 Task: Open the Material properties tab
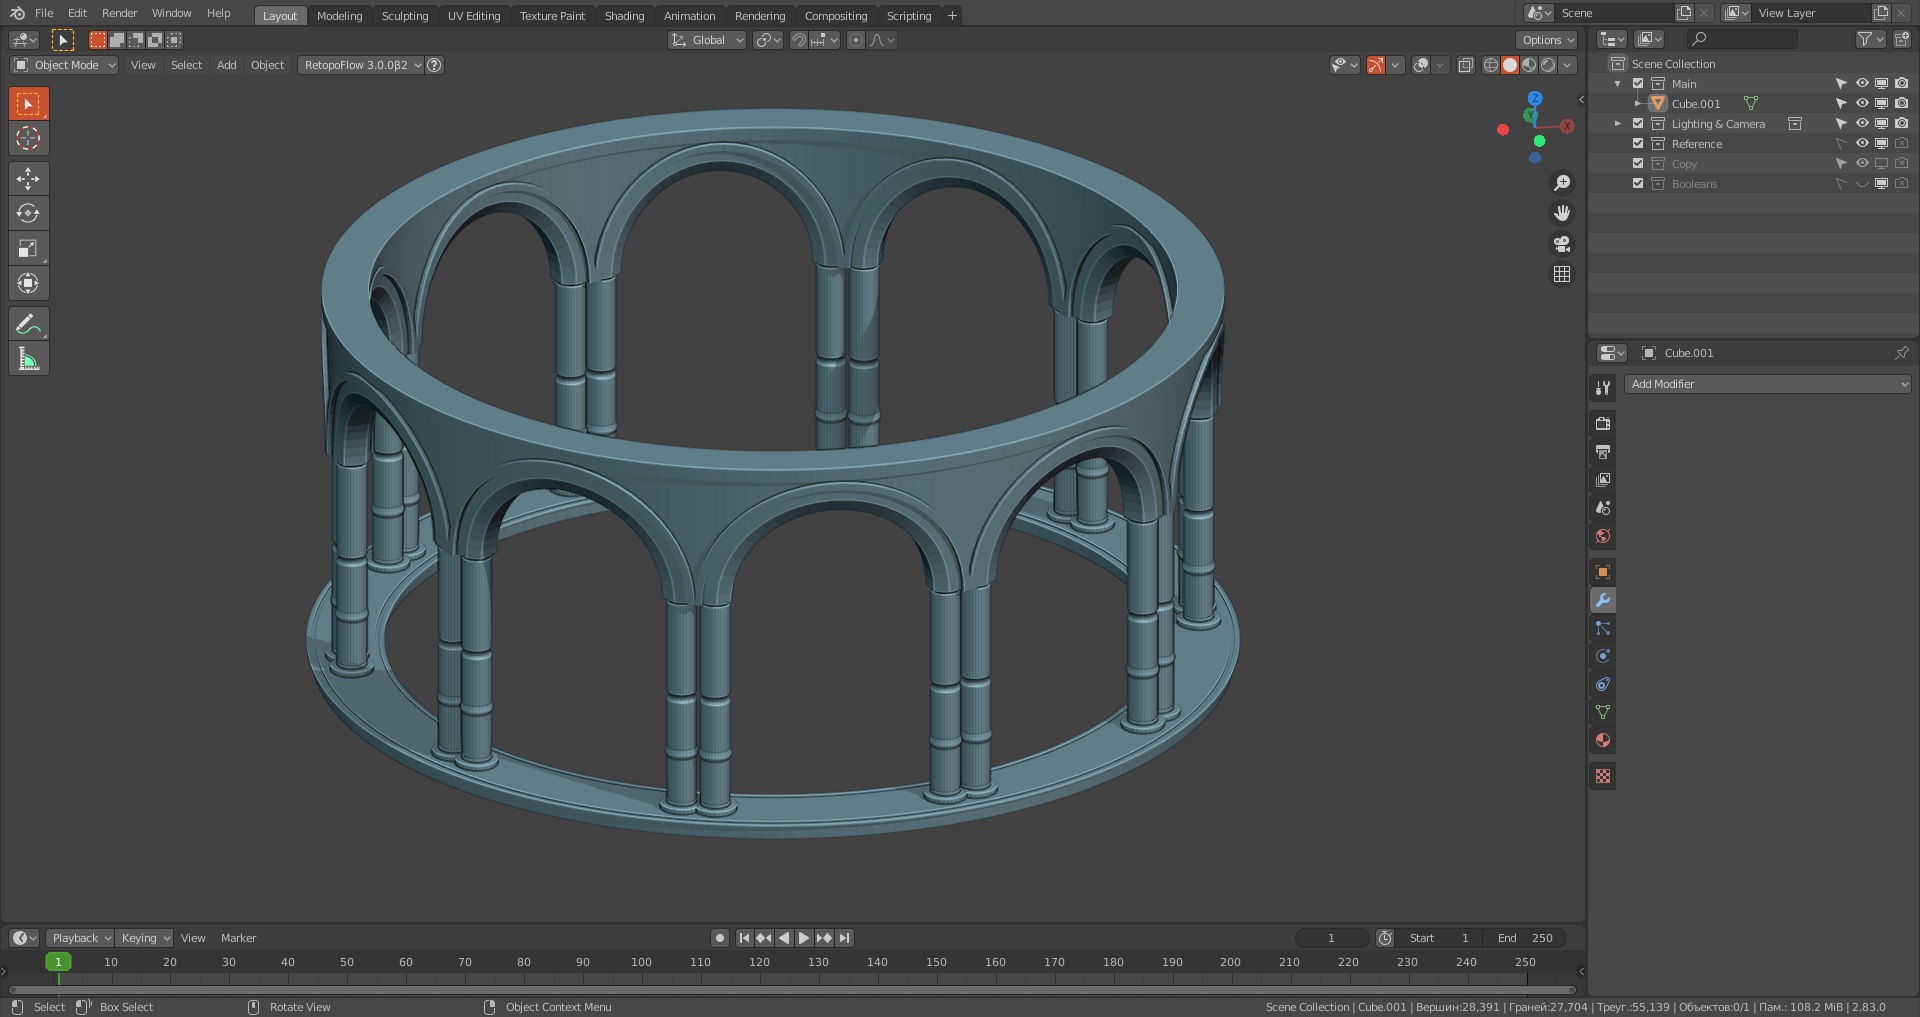coord(1603,741)
